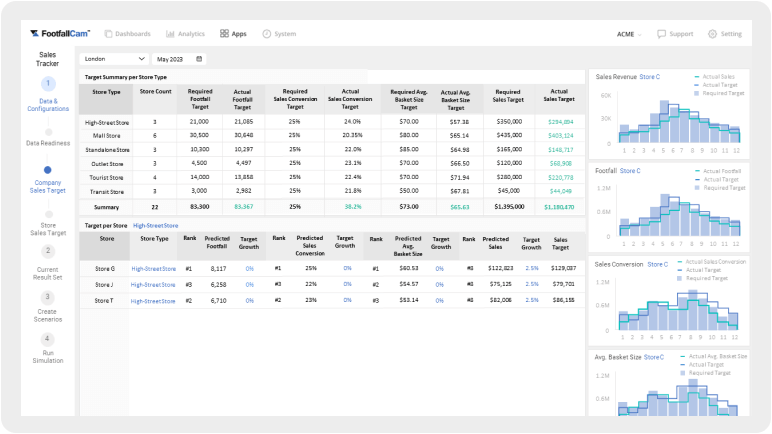This screenshot has height=434, width=772.
Task: Click High-StreetStore type link in Store G row
Action: [154, 269]
